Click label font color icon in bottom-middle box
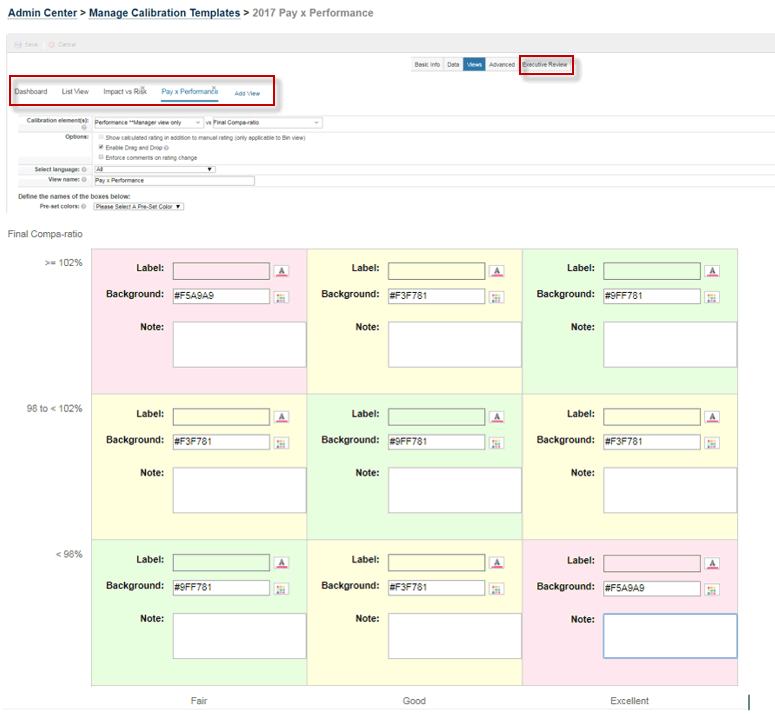This screenshot has width=775, height=716. click(x=497, y=563)
